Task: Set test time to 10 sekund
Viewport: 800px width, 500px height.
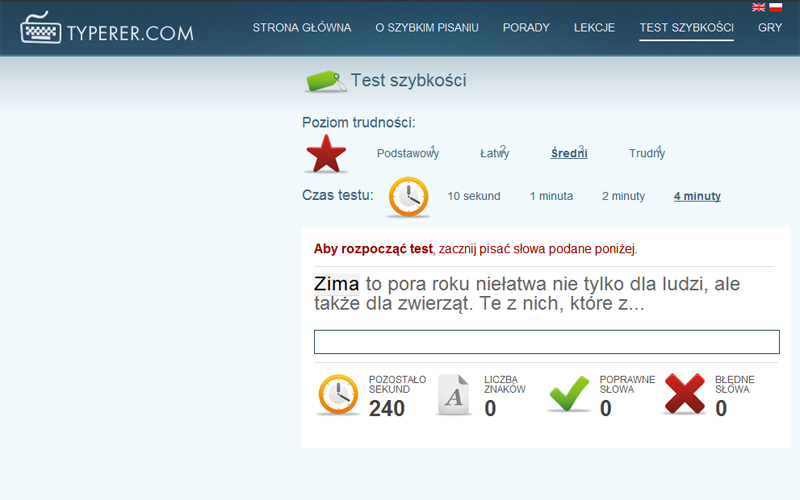Action: tap(473, 196)
